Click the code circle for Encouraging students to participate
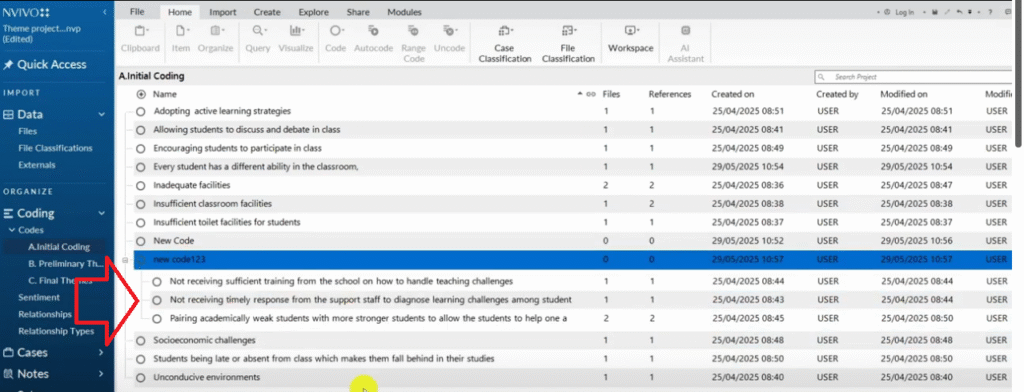 tap(140, 148)
